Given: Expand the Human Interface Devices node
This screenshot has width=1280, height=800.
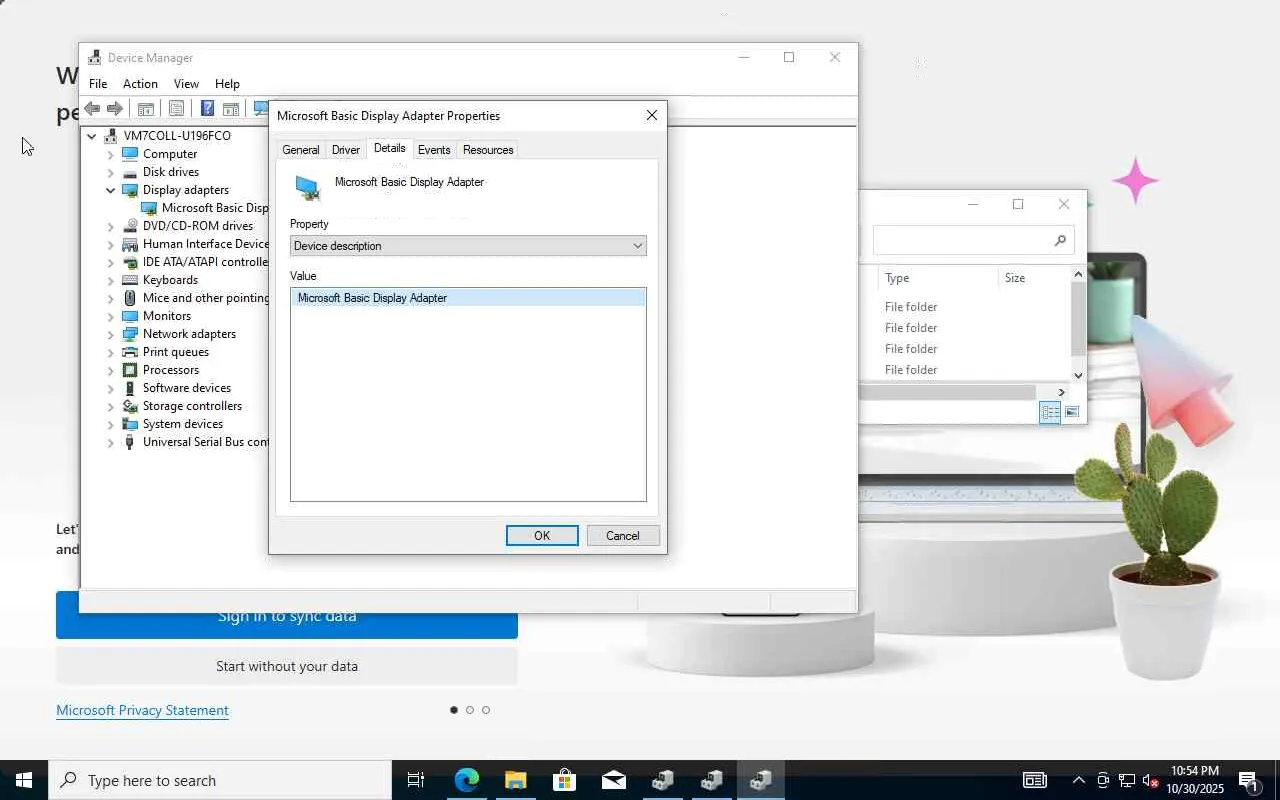Looking at the screenshot, I should point(111,244).
